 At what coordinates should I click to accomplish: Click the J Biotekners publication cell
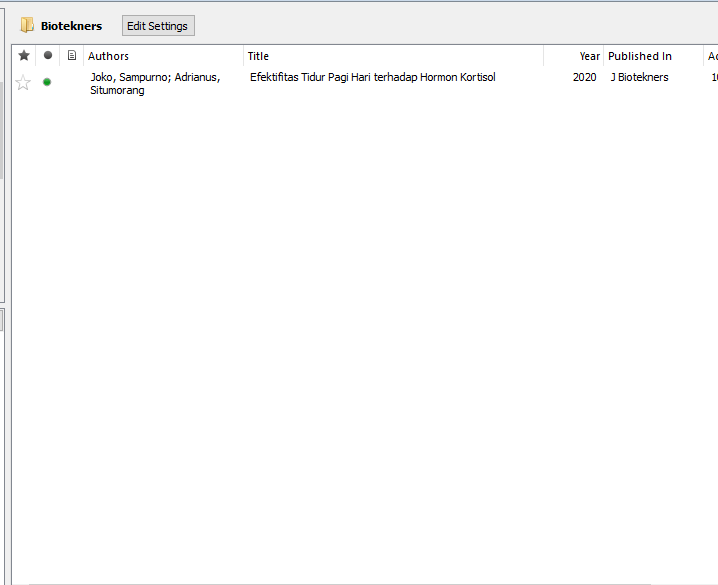coord(639,77)
